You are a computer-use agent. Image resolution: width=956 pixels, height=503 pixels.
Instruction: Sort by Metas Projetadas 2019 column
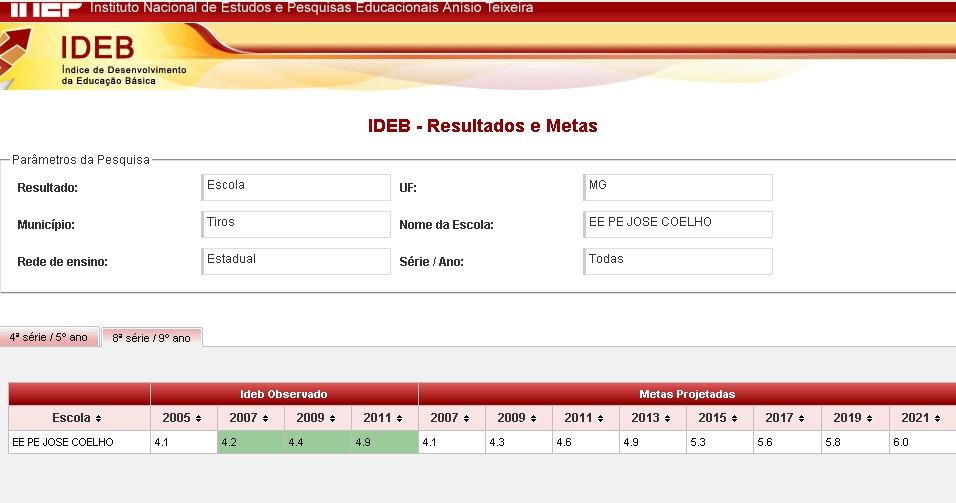click(855, 418)
